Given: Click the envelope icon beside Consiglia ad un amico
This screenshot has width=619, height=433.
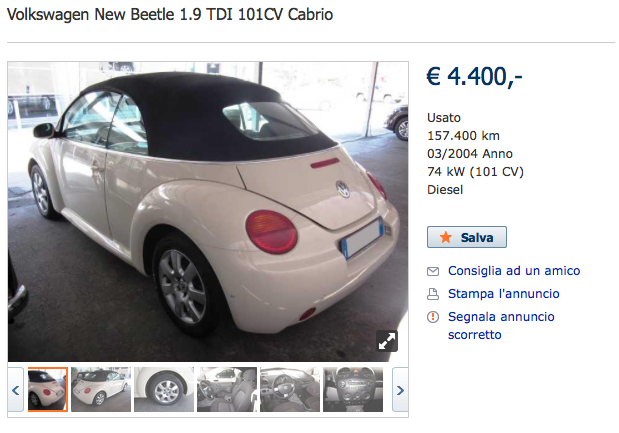Looking at the screenshot, I should pyautogui.click(x=433, y=271).
